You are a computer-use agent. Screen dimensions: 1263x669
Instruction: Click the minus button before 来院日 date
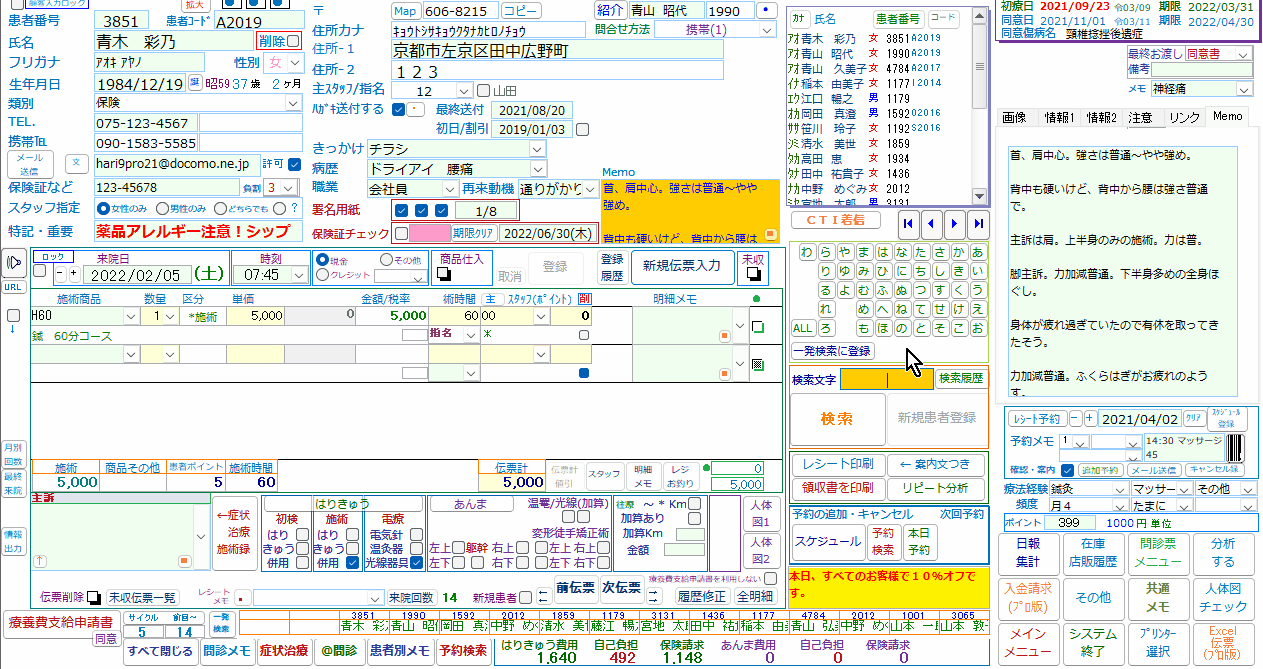(x=59, y=274)
